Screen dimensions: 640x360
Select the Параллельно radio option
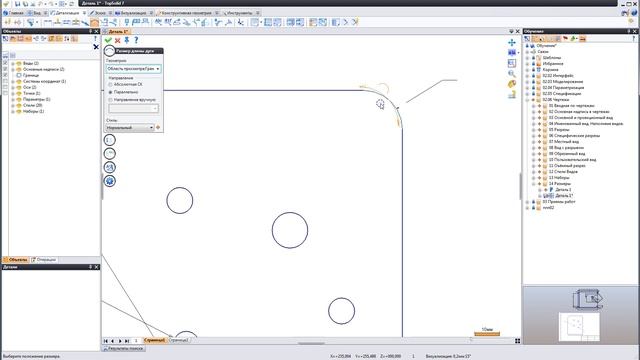point(110,92)
